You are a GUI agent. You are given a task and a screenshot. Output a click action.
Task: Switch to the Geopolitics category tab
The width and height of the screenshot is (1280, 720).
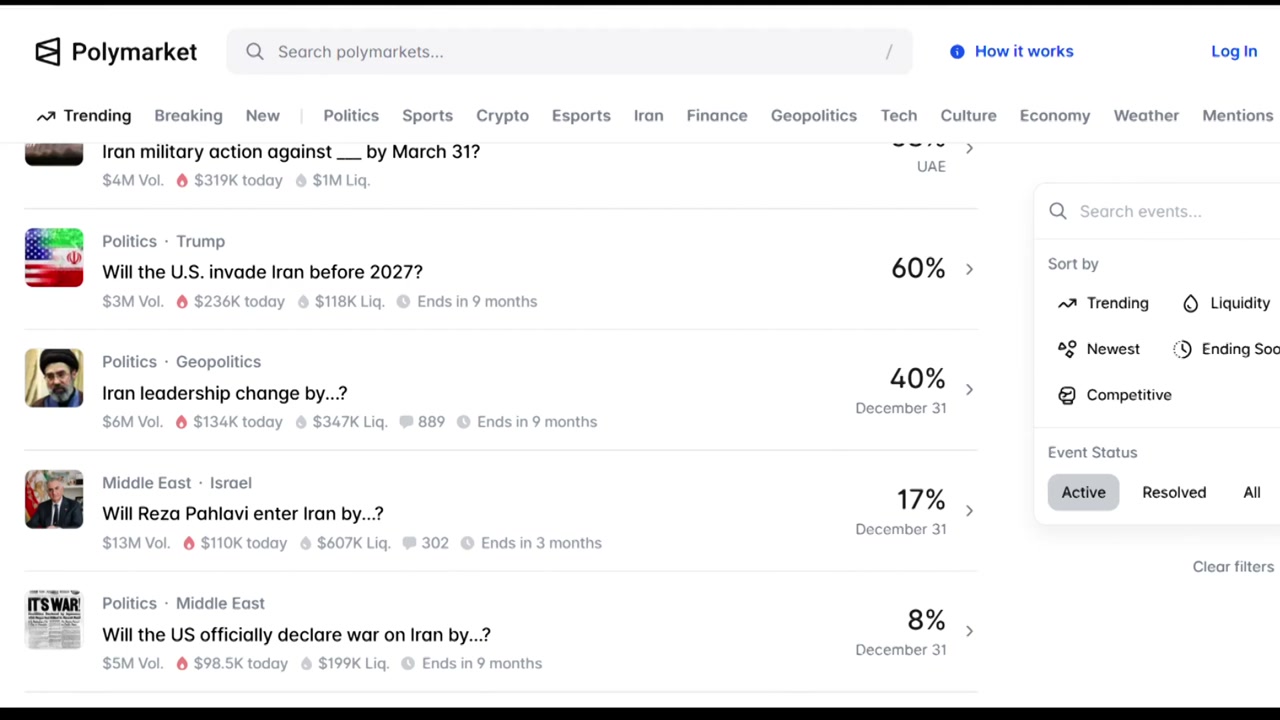click(x=813, y=115)
